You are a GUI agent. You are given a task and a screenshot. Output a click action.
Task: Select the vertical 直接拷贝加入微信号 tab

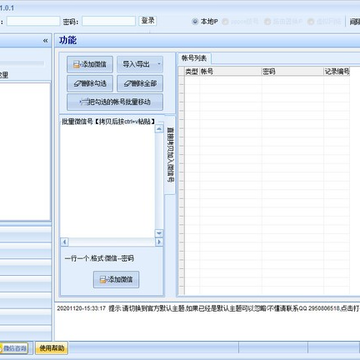(170, 155)
